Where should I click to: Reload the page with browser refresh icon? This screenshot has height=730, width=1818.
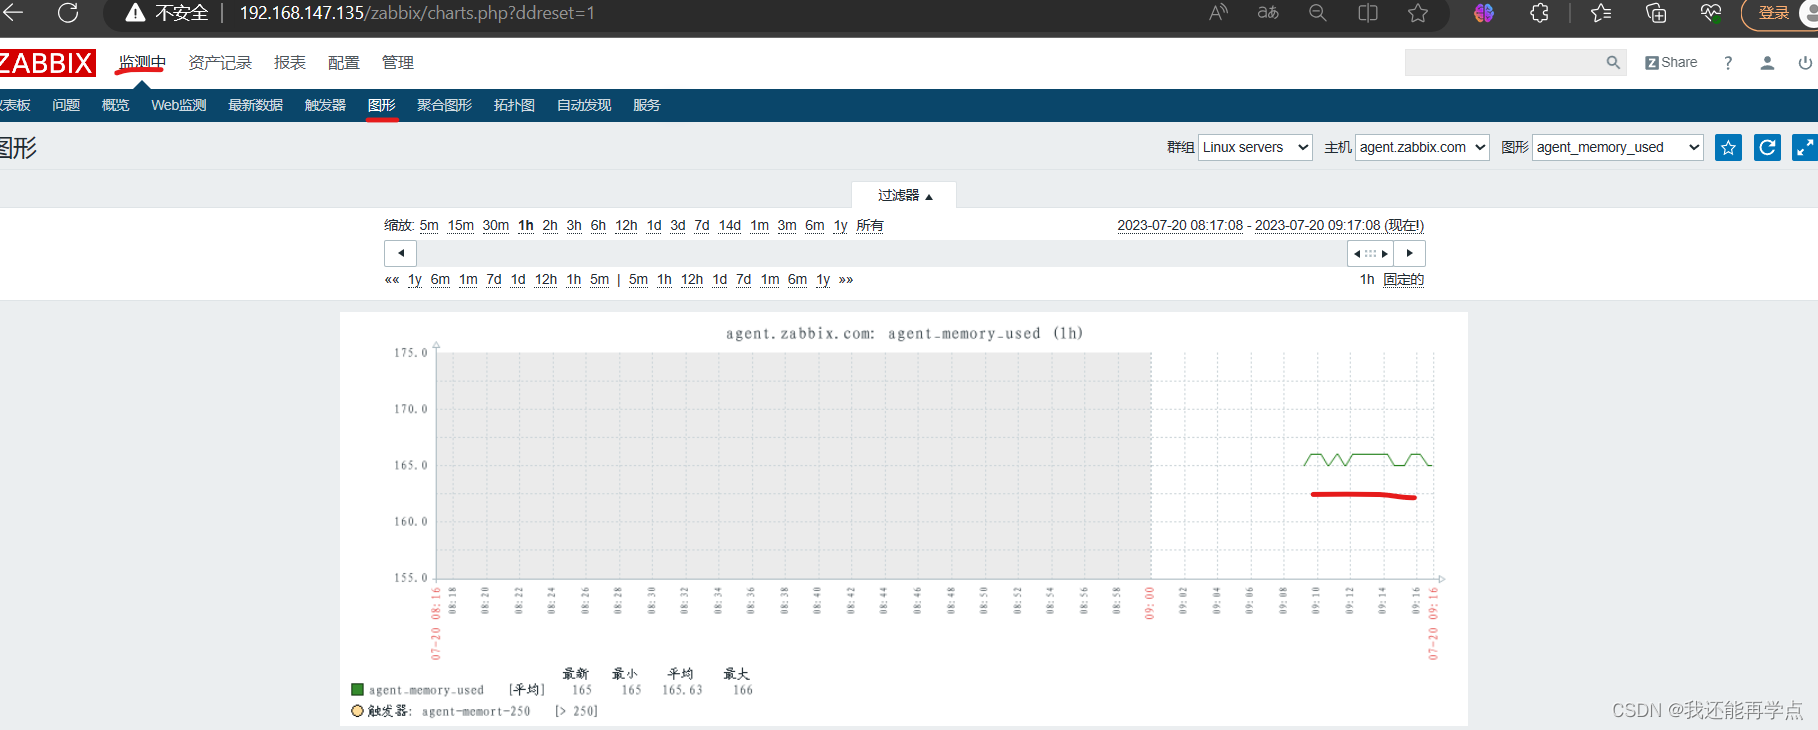click(x=68, y=13)
